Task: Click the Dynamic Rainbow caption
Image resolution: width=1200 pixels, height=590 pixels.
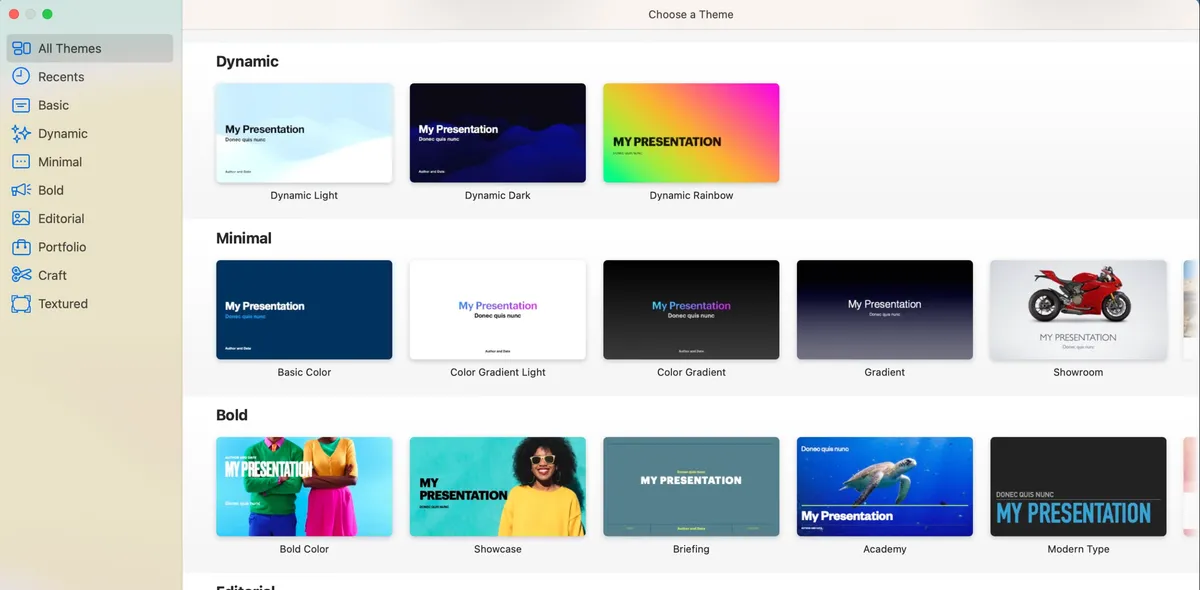Action: click(691, 196)
